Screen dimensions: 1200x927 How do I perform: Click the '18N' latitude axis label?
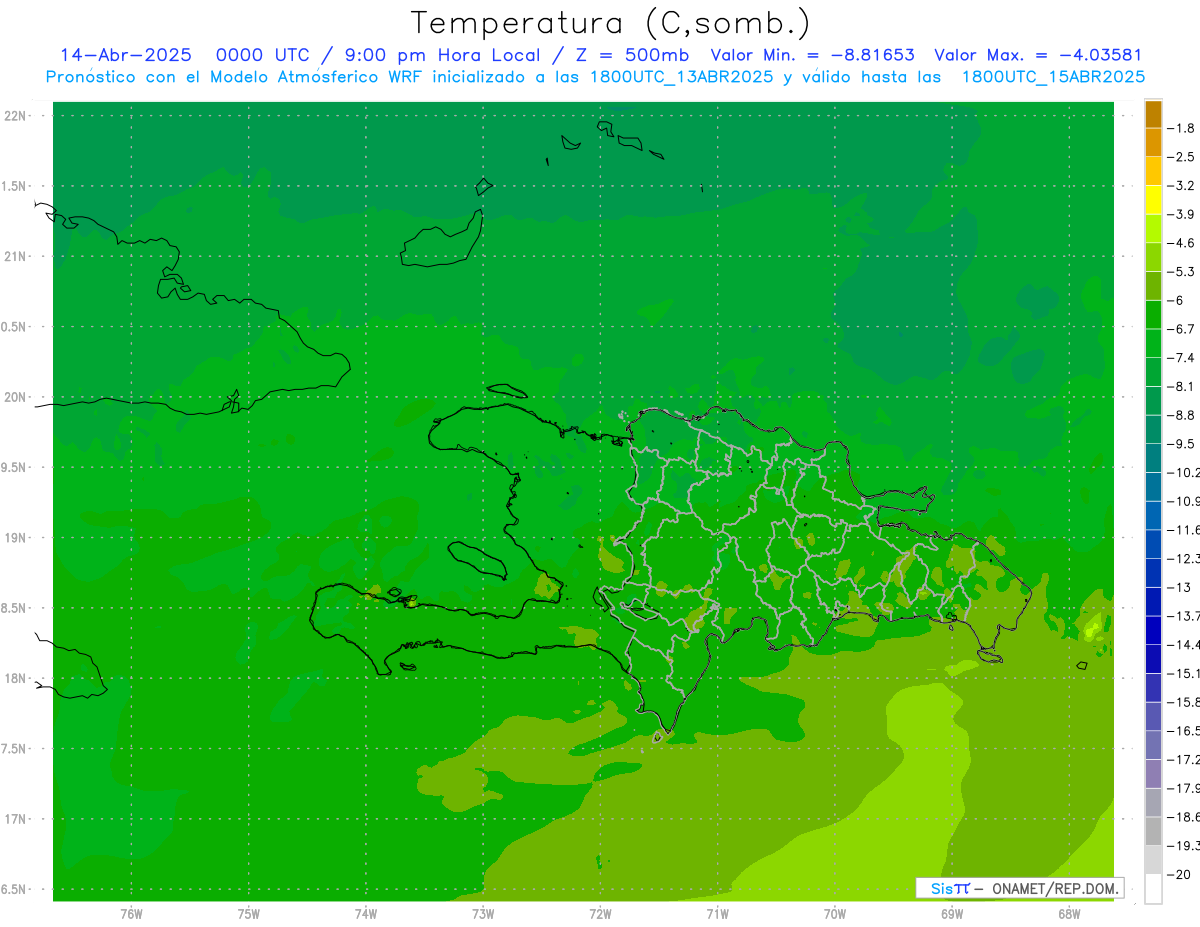tap(16, 678)
